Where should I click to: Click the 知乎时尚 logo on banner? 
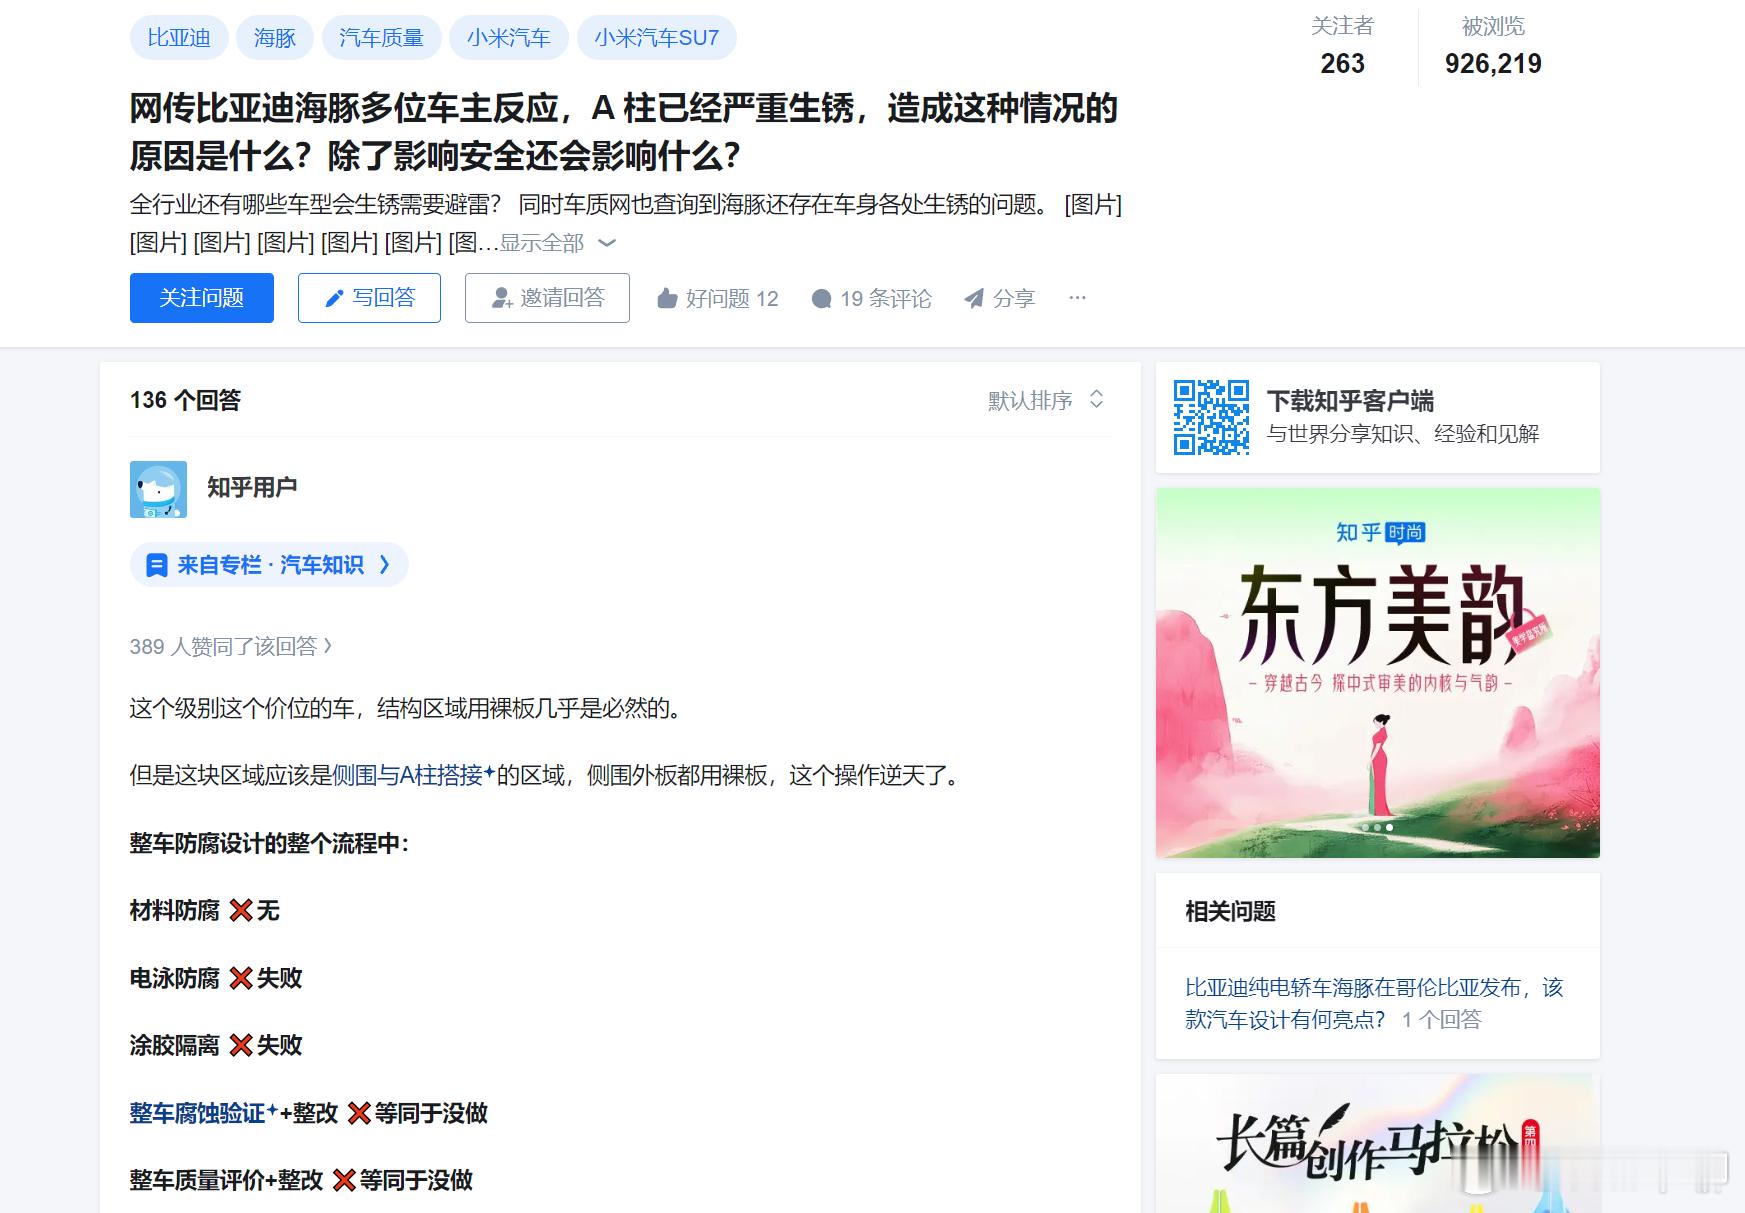coord(1380,533)
